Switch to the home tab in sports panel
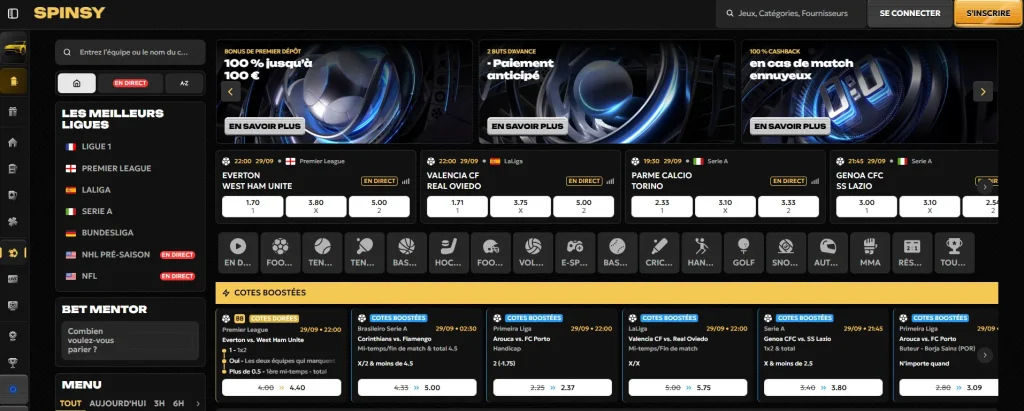This screenshot has height=411, width=1024. tap(76, 83)
